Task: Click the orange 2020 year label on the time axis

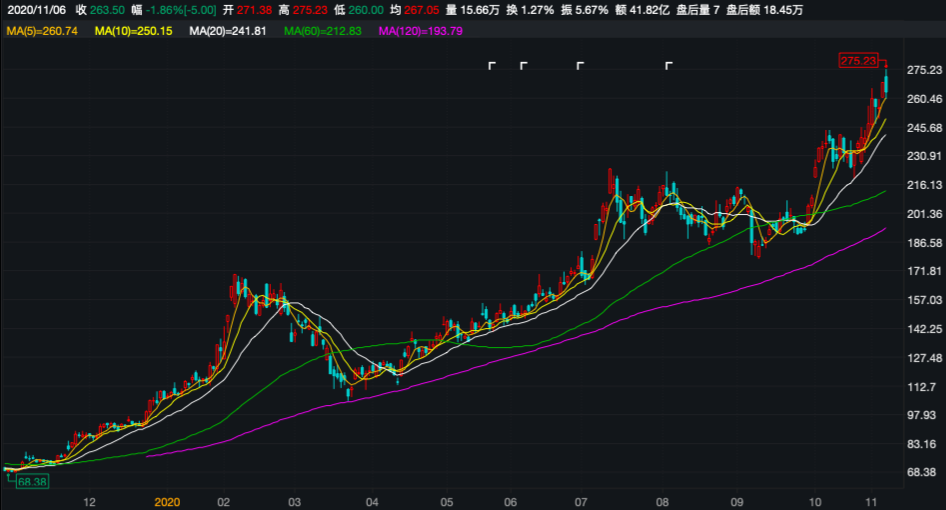Action: [166, 501]
